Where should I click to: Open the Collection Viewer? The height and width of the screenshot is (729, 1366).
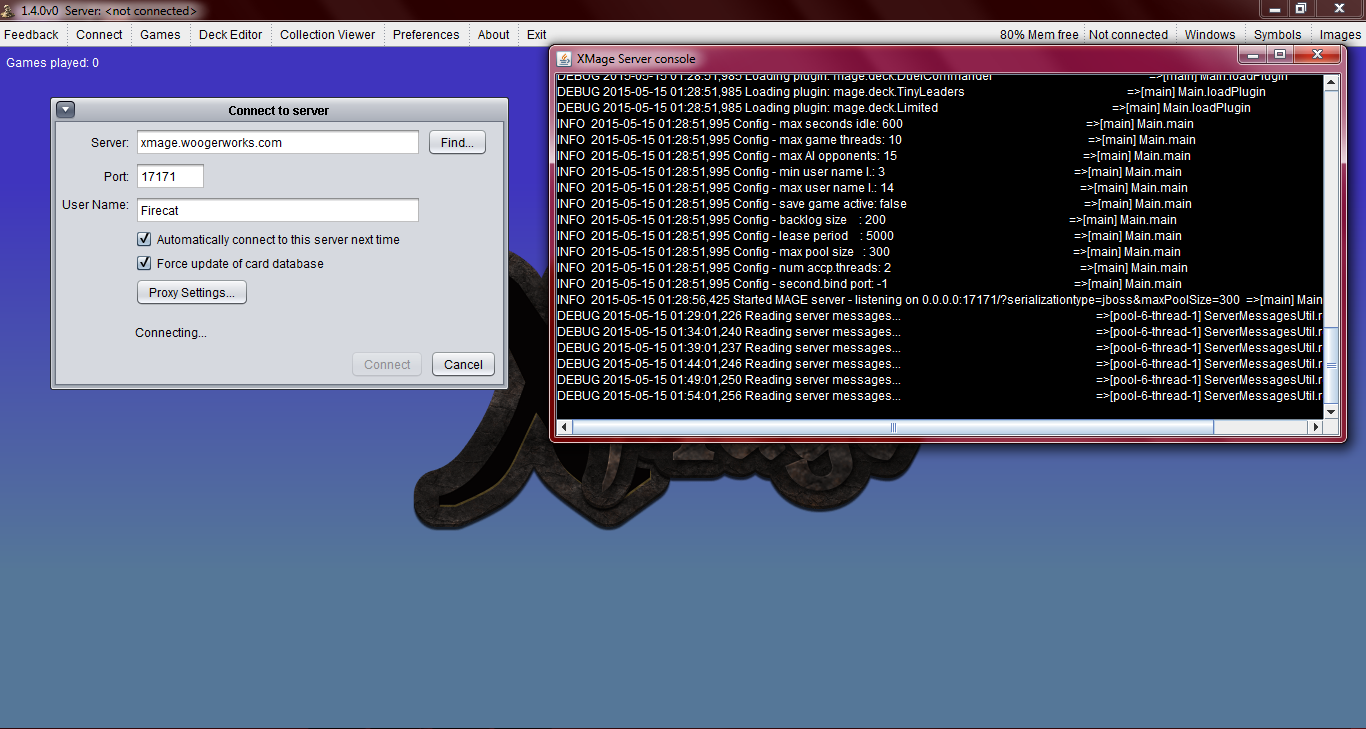point(327,34)
